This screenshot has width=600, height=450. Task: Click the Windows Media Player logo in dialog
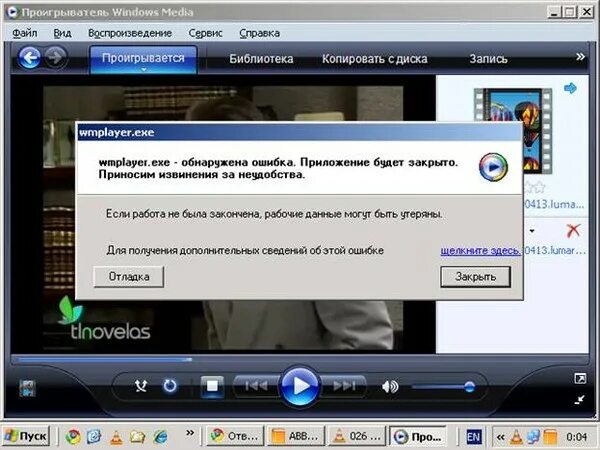coord(494,167)
